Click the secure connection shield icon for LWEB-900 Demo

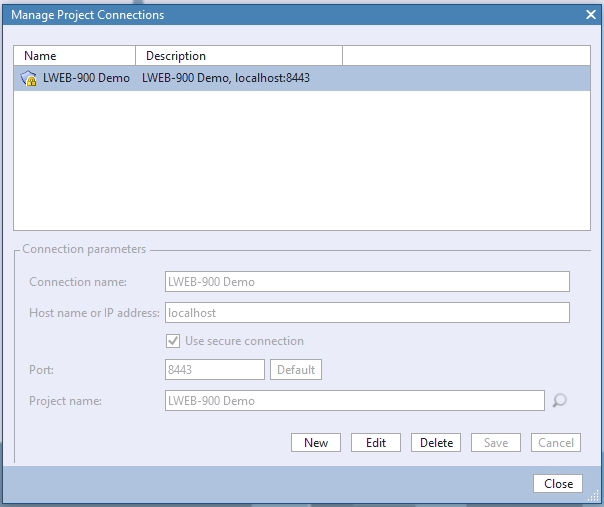(x=29, y=78)
